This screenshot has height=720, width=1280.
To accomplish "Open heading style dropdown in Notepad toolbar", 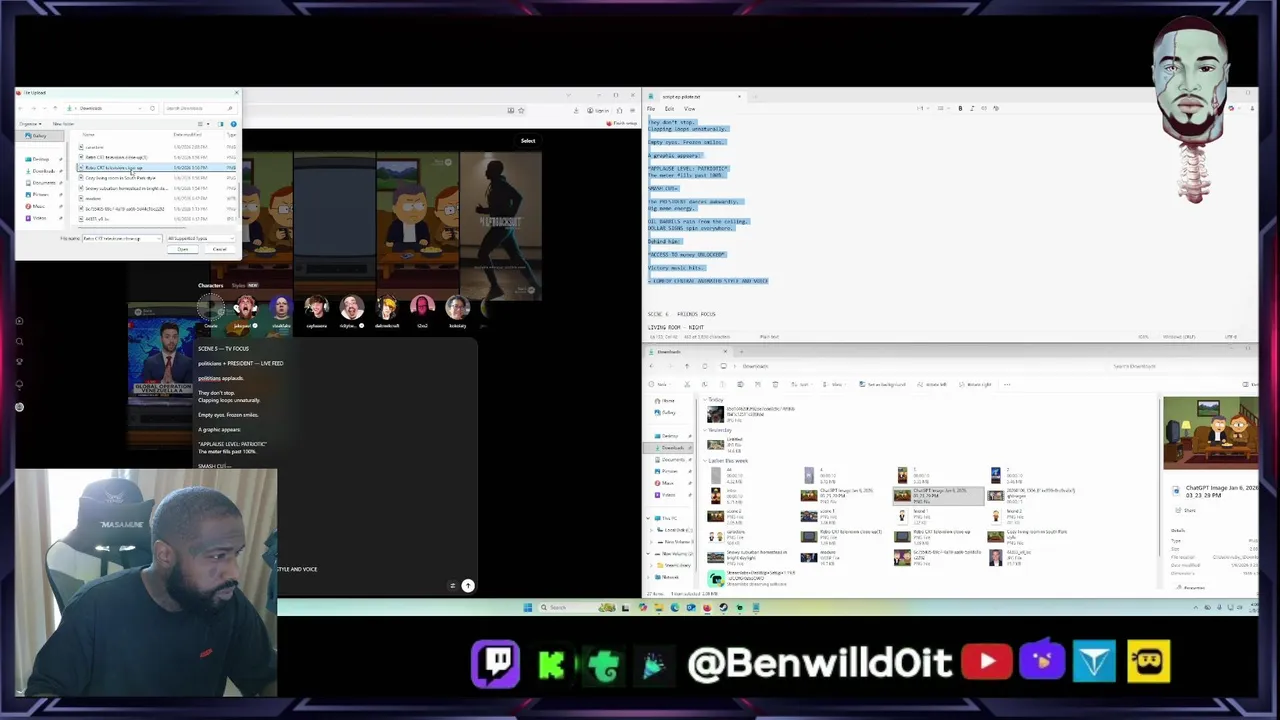I will click(x=924, y=108).
